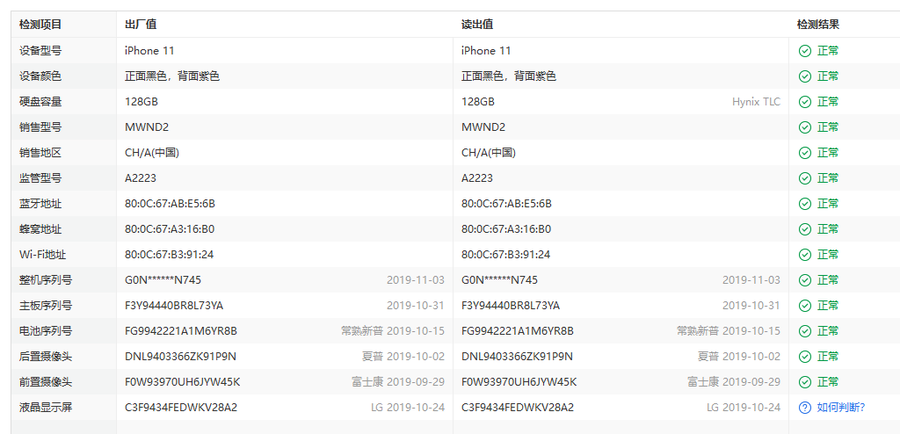Click factory Wi-Fi address 80:0C:67:B3:91:24
Screen dimensions: 900x434
tap(169, 254)
